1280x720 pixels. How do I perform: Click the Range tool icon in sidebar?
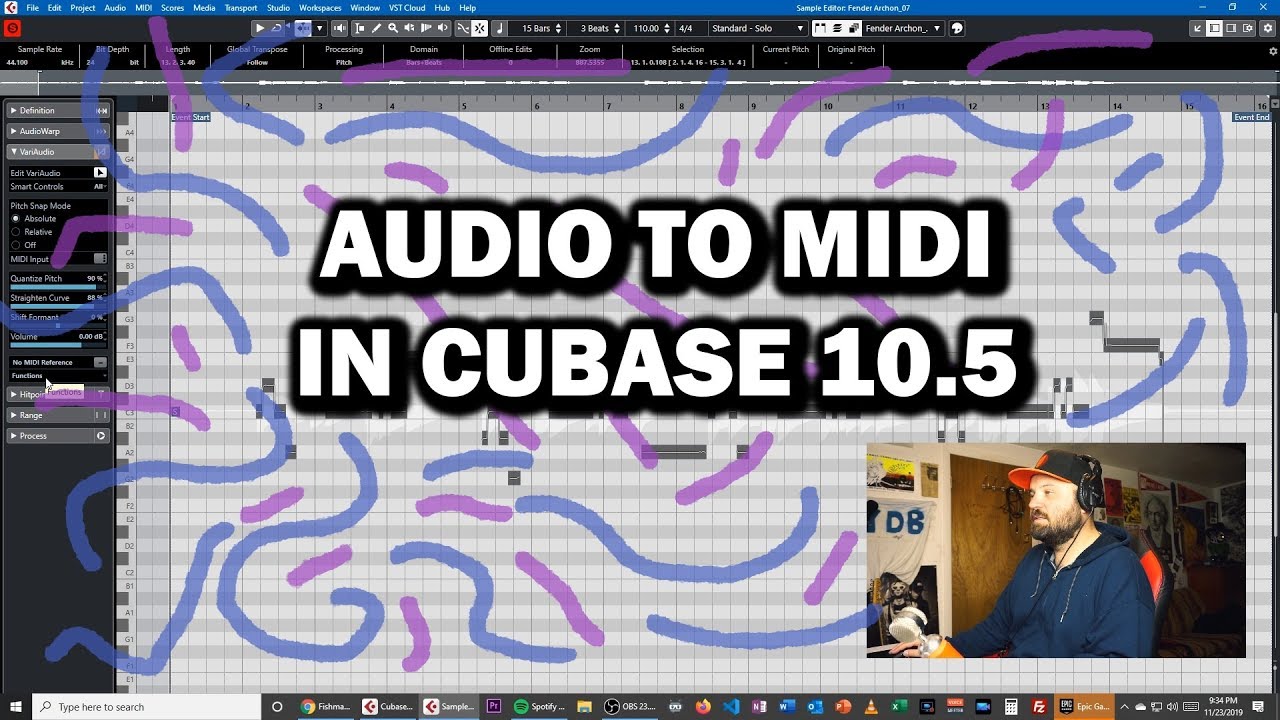(x=101, y=415)
